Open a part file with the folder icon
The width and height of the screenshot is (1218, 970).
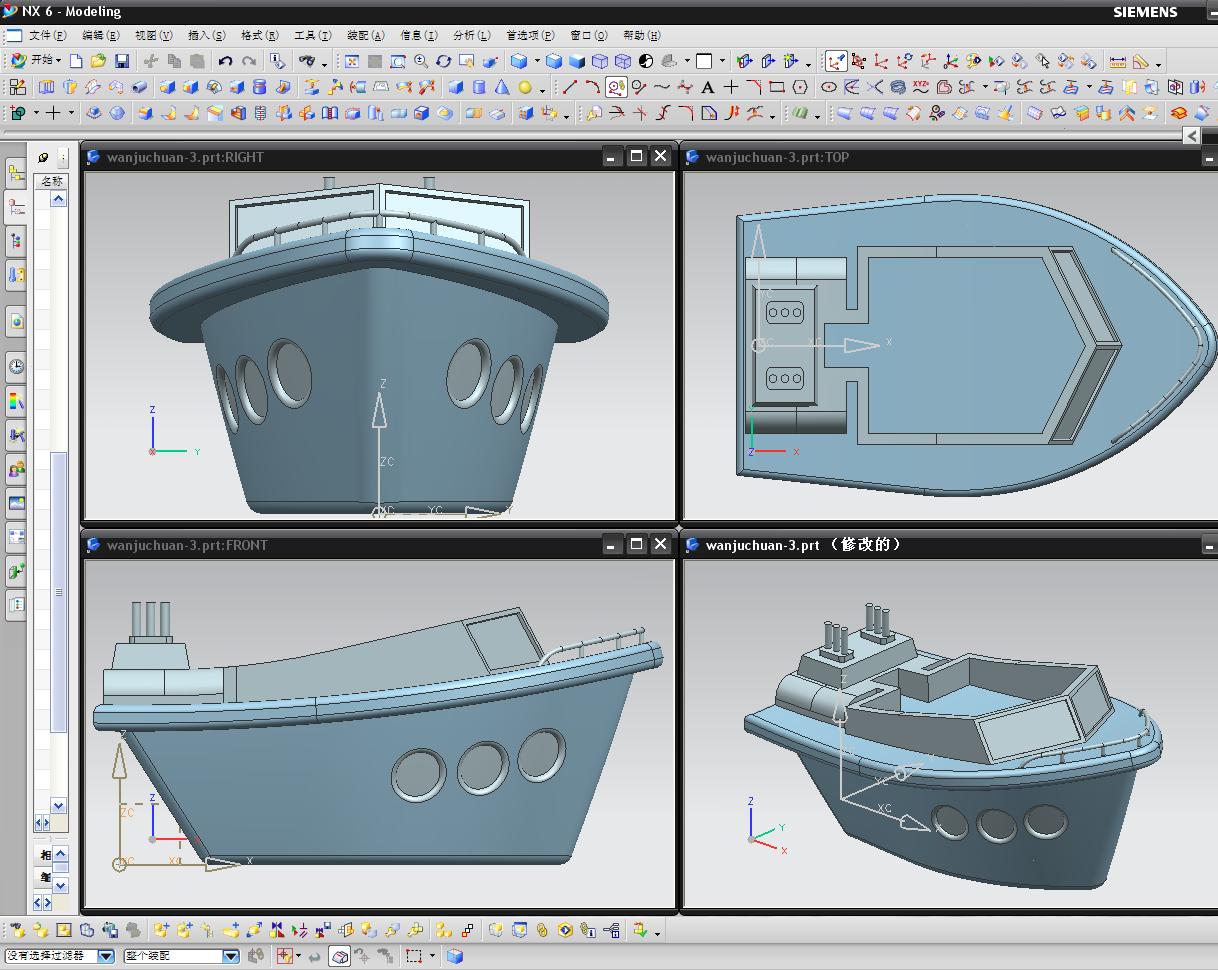click(x=98, y=61)
